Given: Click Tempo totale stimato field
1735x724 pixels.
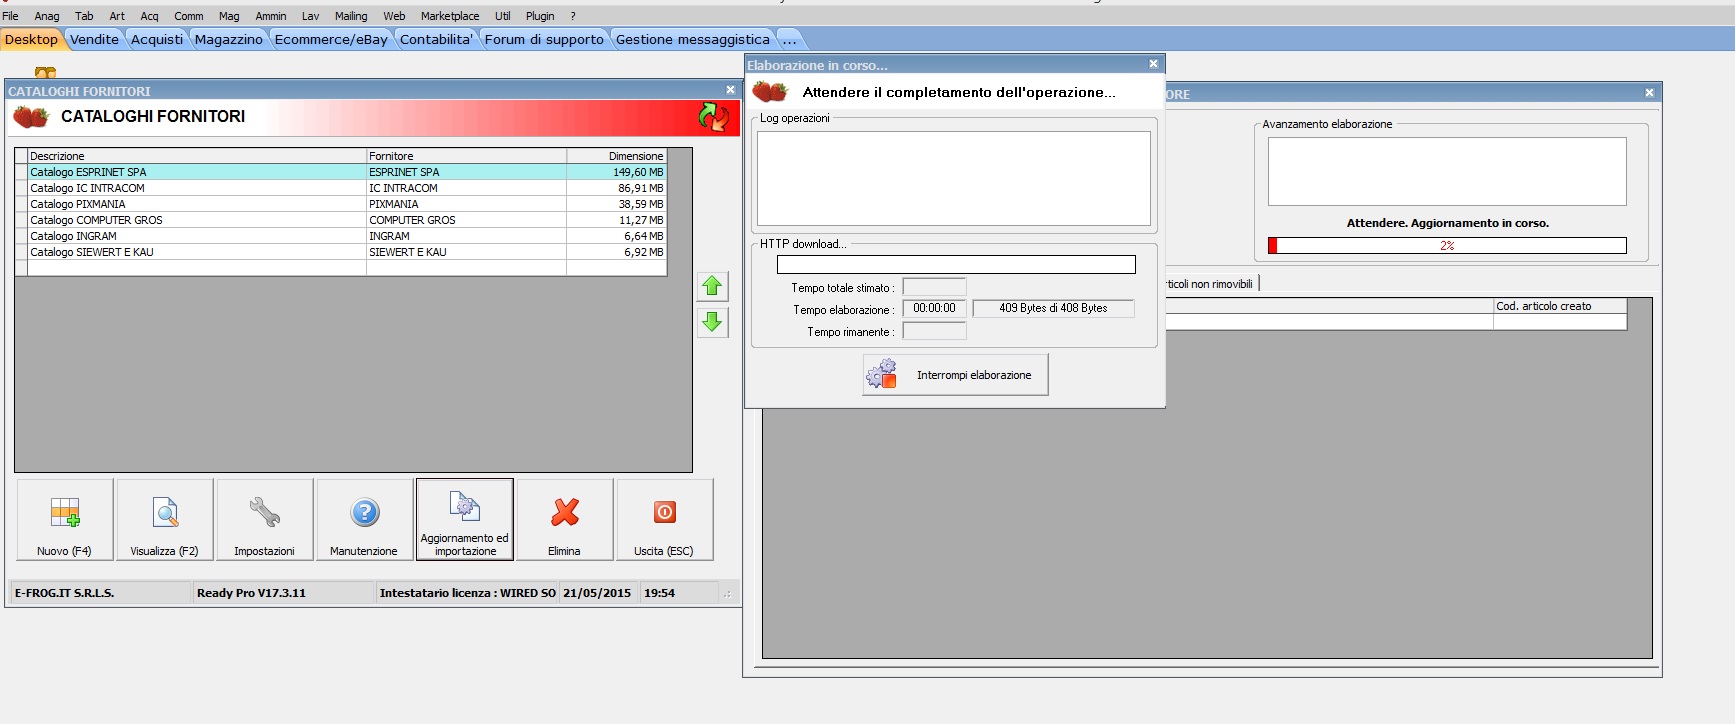Looking at the screenshot, I should [x=934, y=287].
